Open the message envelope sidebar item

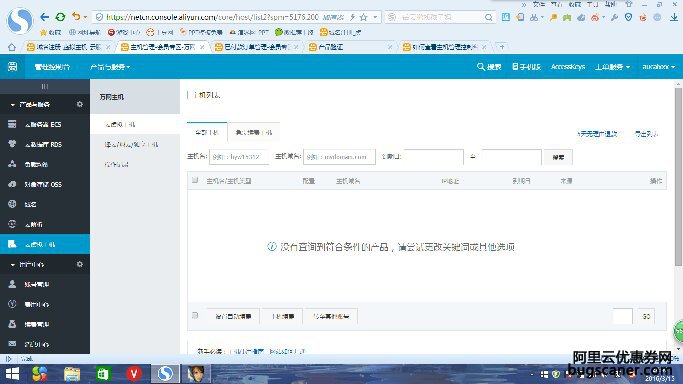45,344
